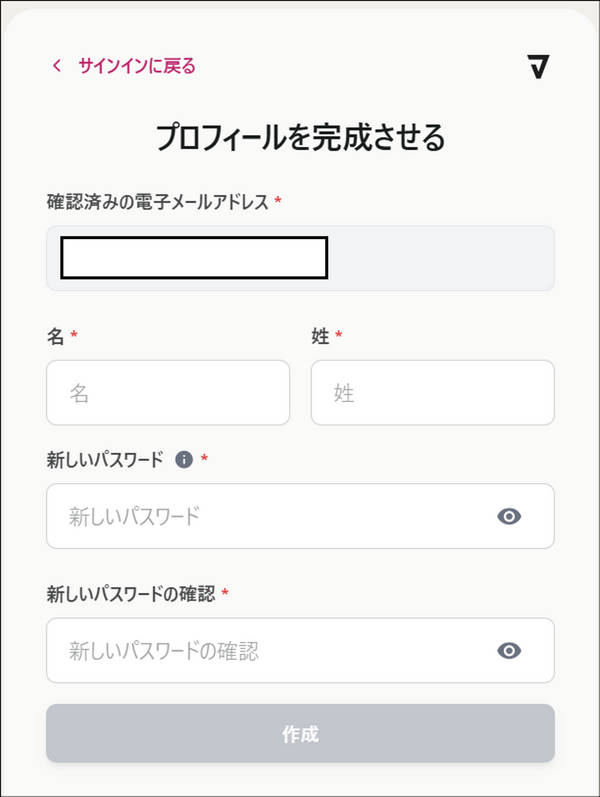The width and height of the screenshot is (600, 797).
Task: Click the プロフィールを完成させる heading
Action: coord(300,137)
